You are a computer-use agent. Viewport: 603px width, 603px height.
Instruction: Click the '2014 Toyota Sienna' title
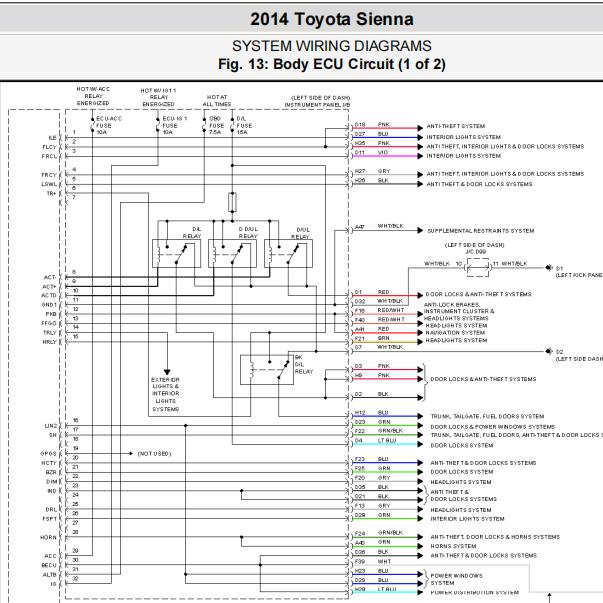click(x=332, y=19)
